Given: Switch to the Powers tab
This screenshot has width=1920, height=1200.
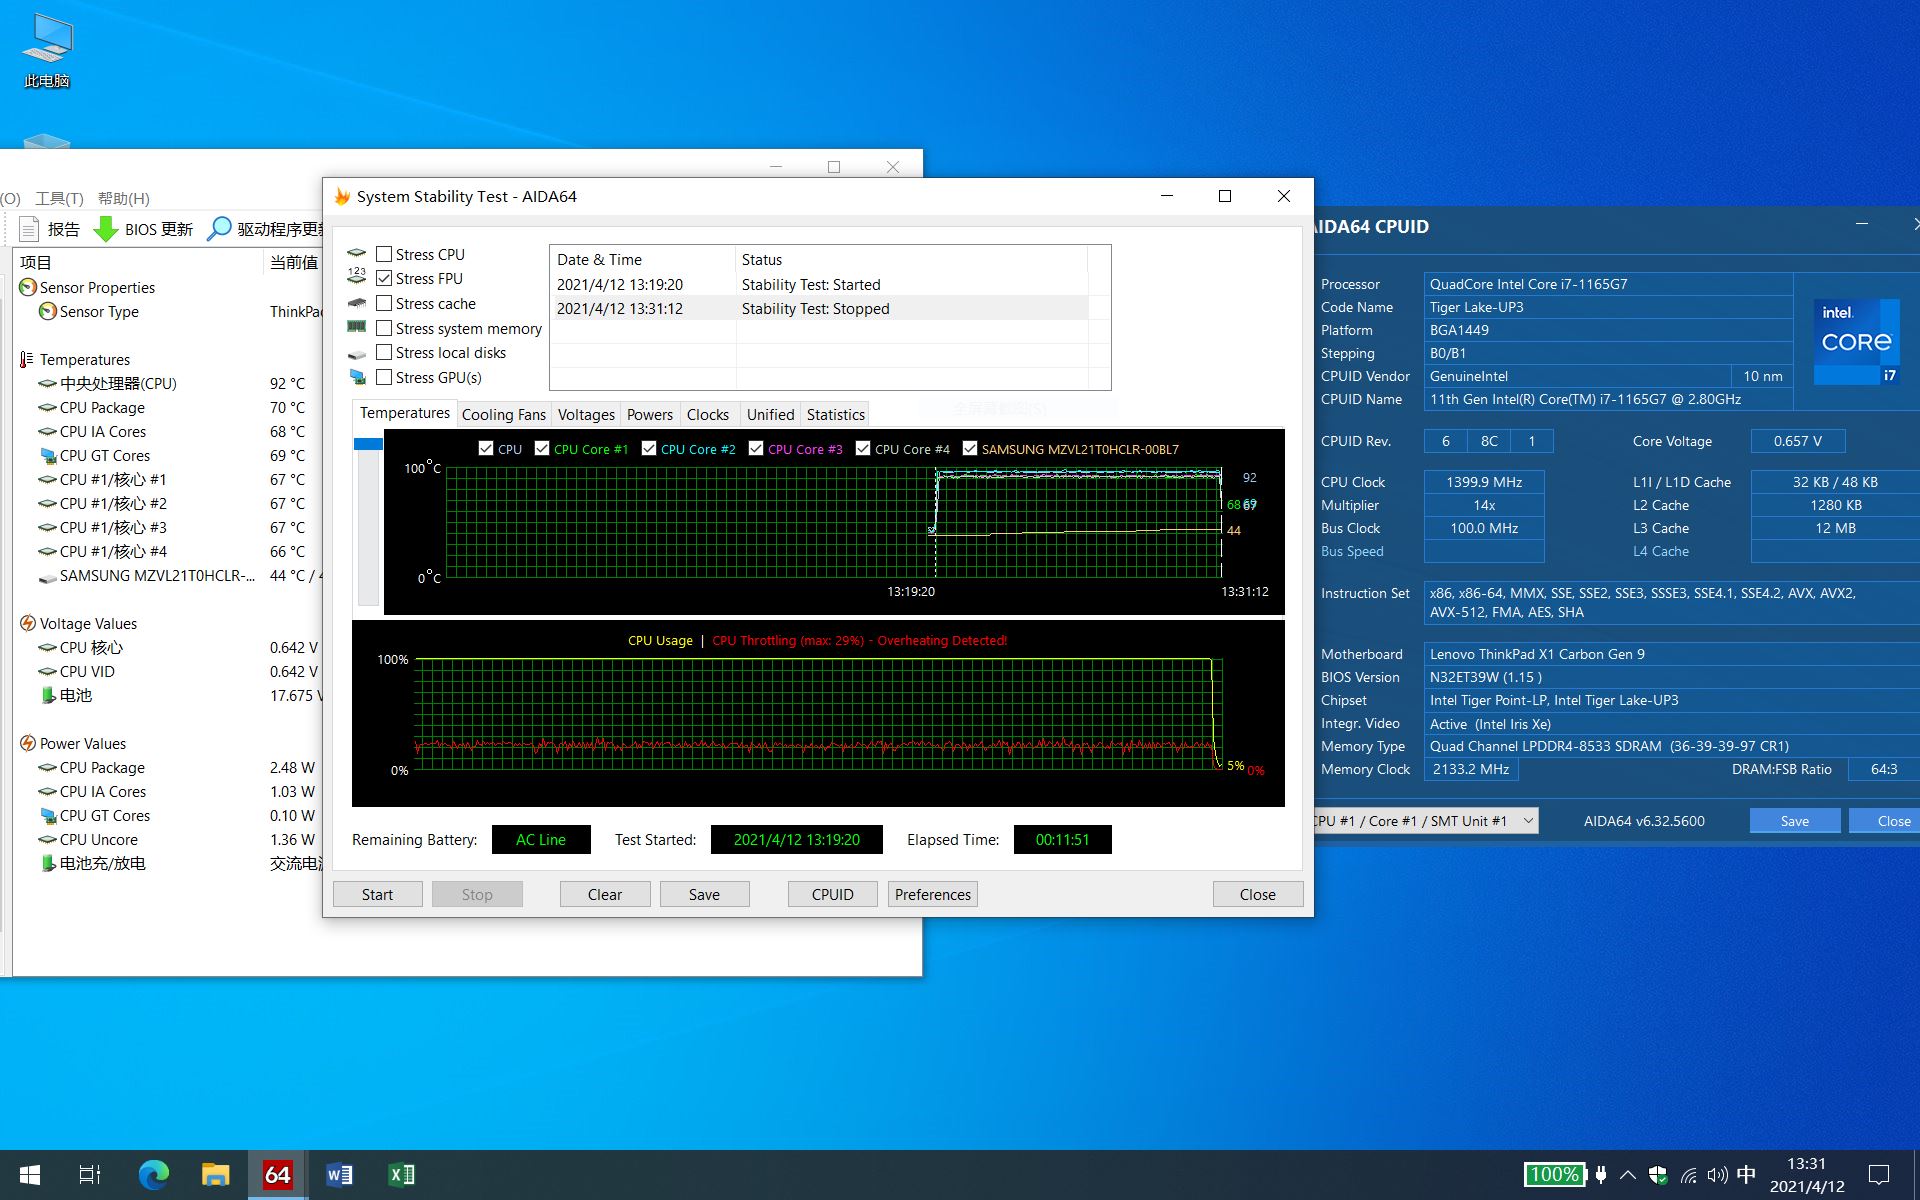Looking at the screenshot, I should (650, 414).
